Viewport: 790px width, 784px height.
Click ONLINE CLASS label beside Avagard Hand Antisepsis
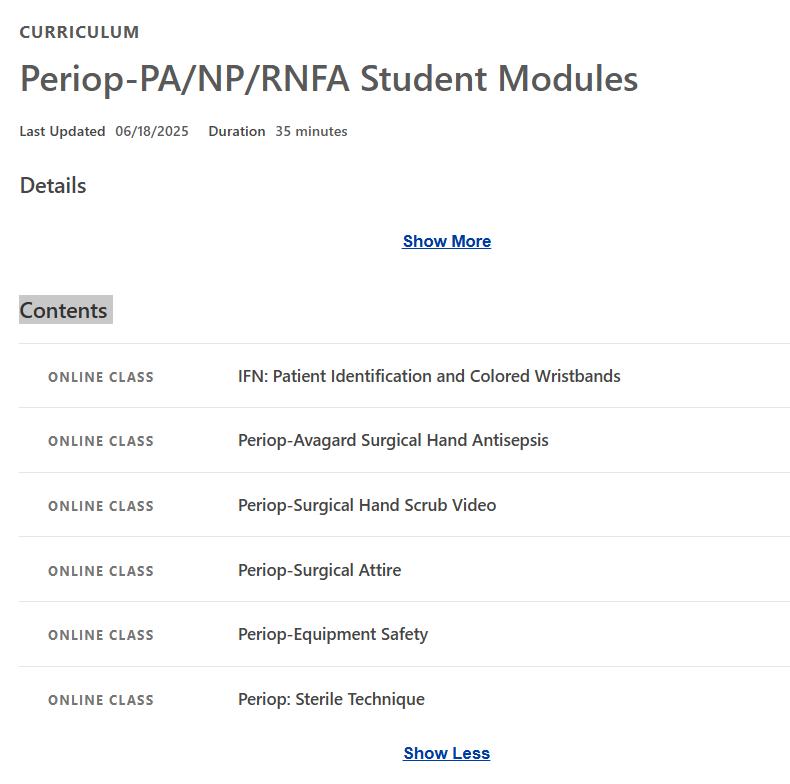coord(101,441)
